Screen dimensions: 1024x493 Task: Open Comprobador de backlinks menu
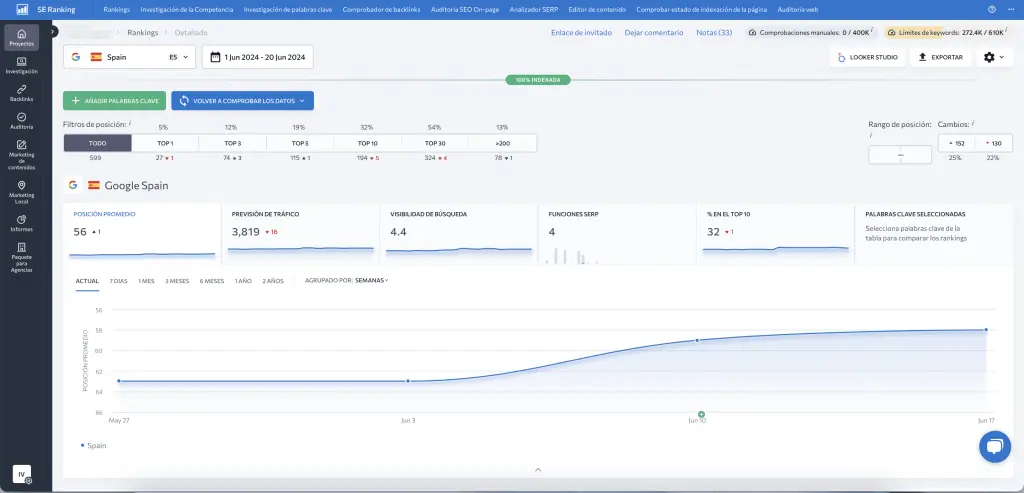point(381,10)
